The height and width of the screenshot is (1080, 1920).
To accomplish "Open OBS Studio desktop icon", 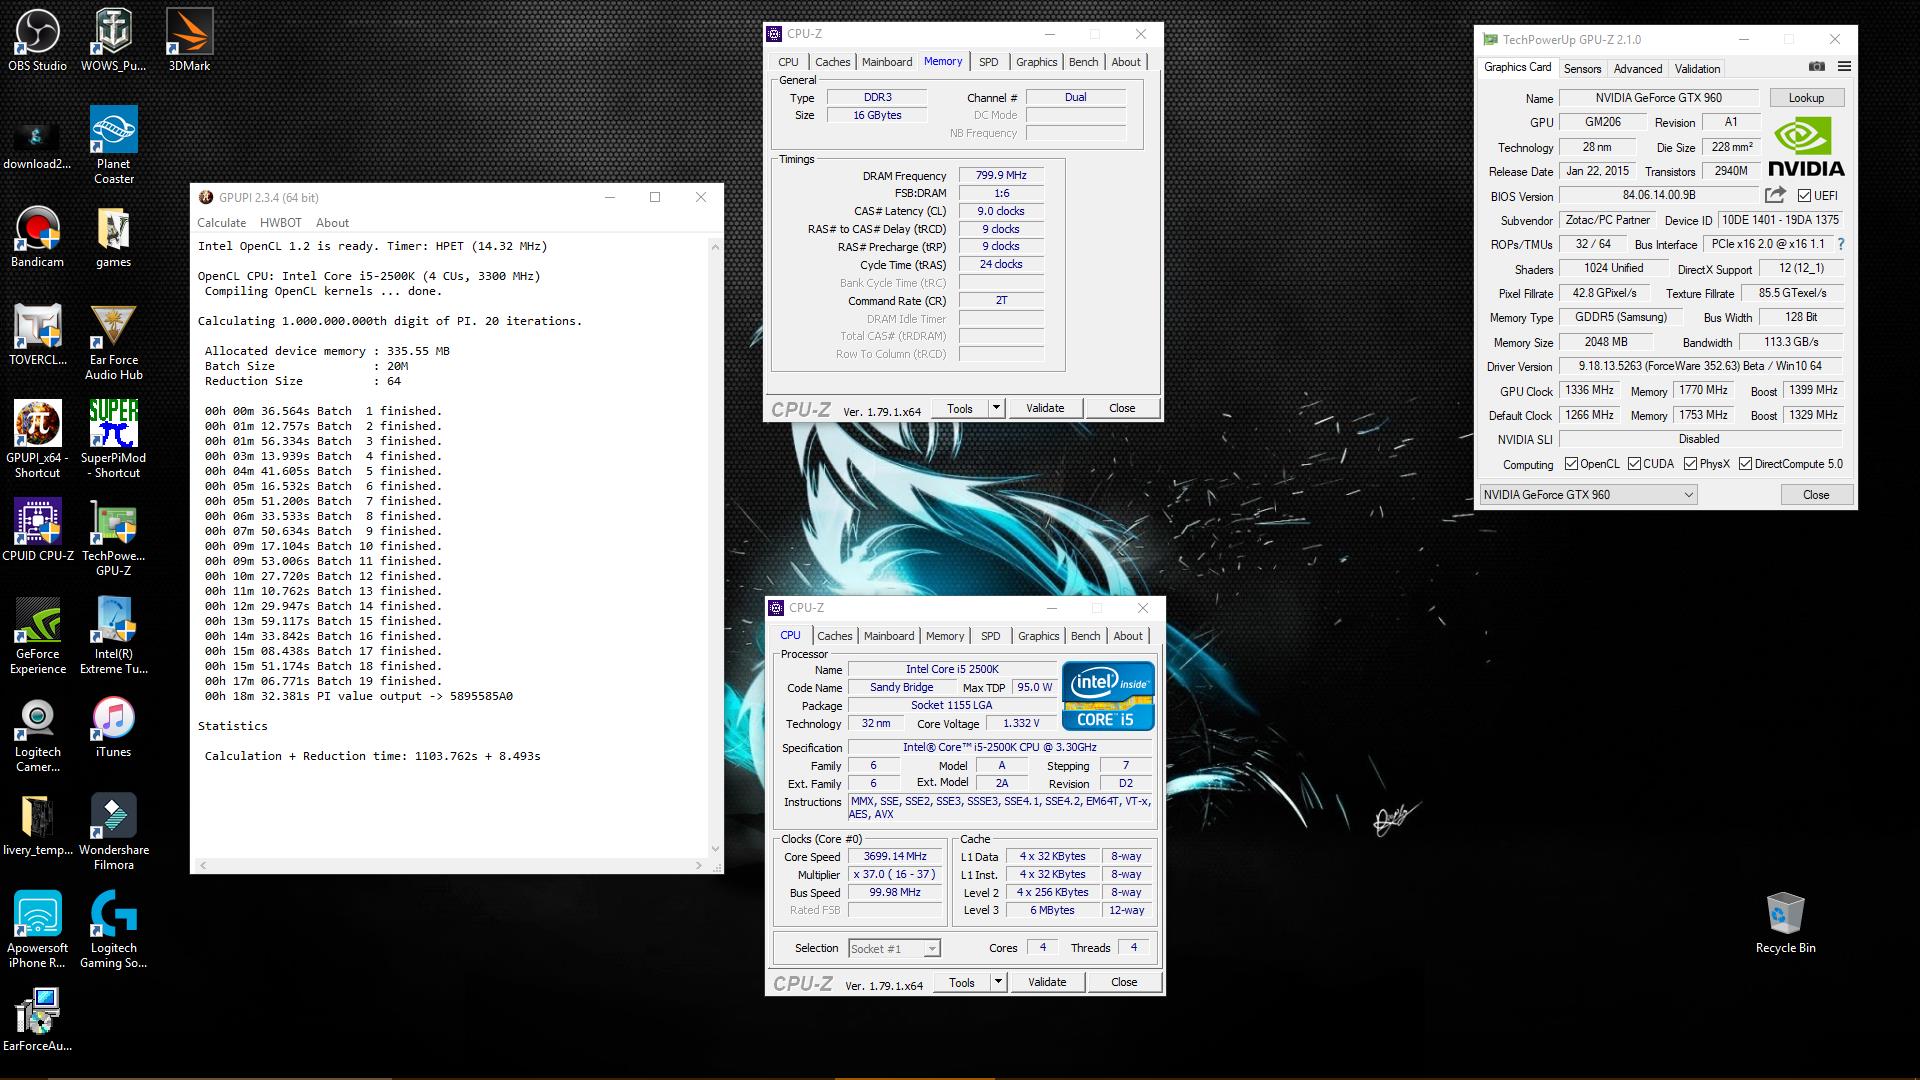I will (x=37, y=40).
